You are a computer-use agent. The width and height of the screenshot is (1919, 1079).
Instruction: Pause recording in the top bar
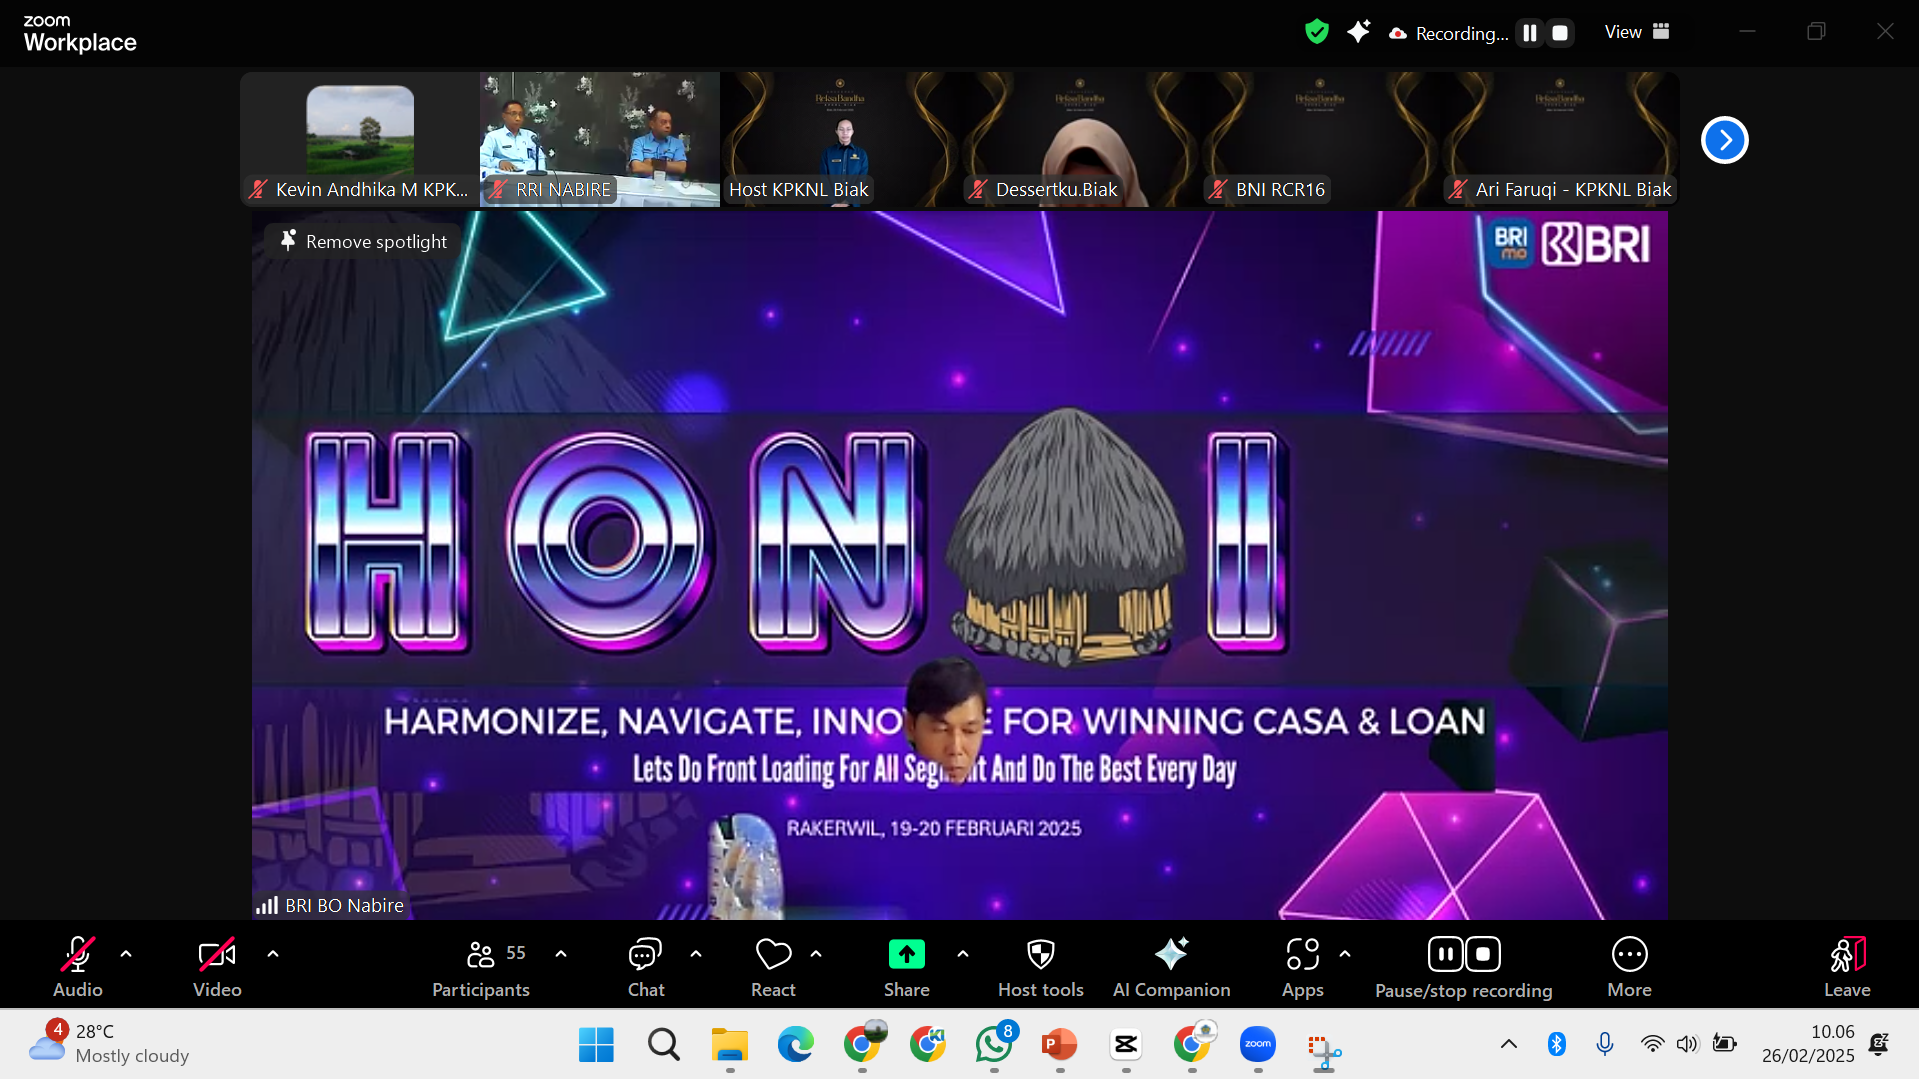[1530, 33]
